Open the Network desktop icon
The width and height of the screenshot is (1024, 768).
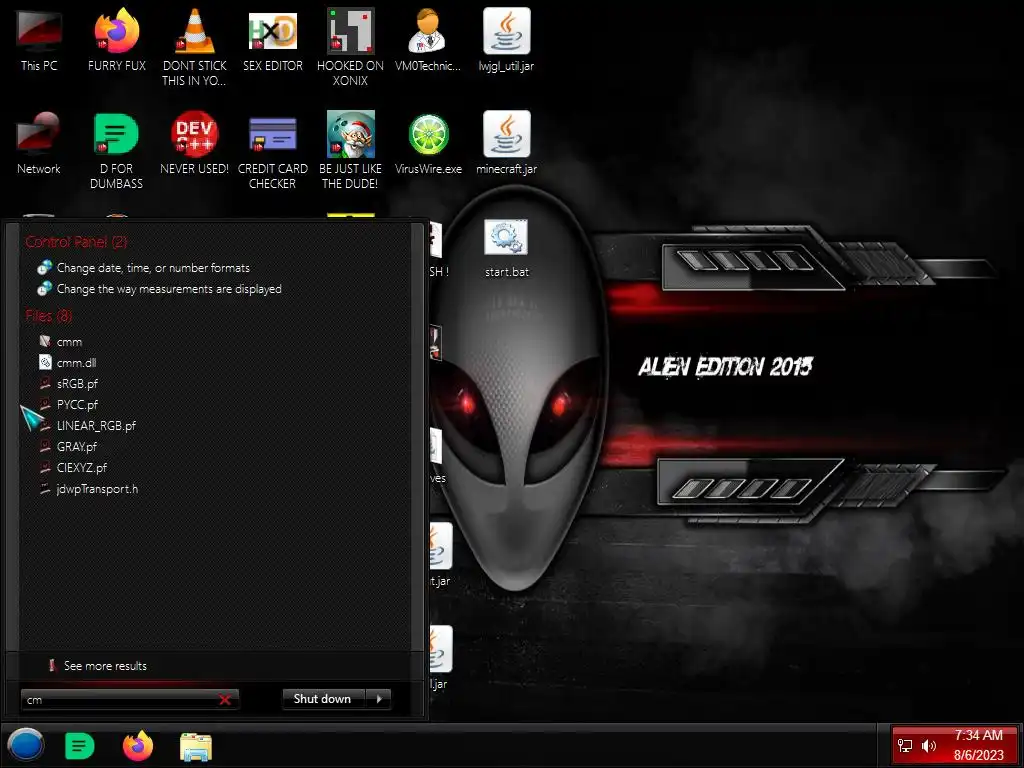(x=39, y=144)
